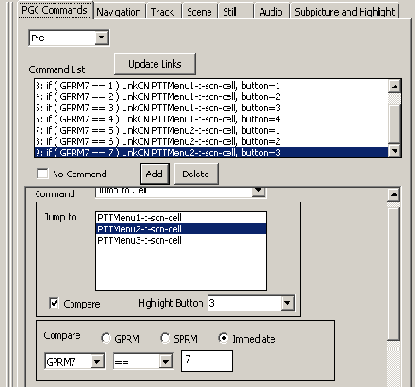The width and height of the screenshot is (415, 387).
Task: Click the Update Links button
Action: (x=155, y=64)
